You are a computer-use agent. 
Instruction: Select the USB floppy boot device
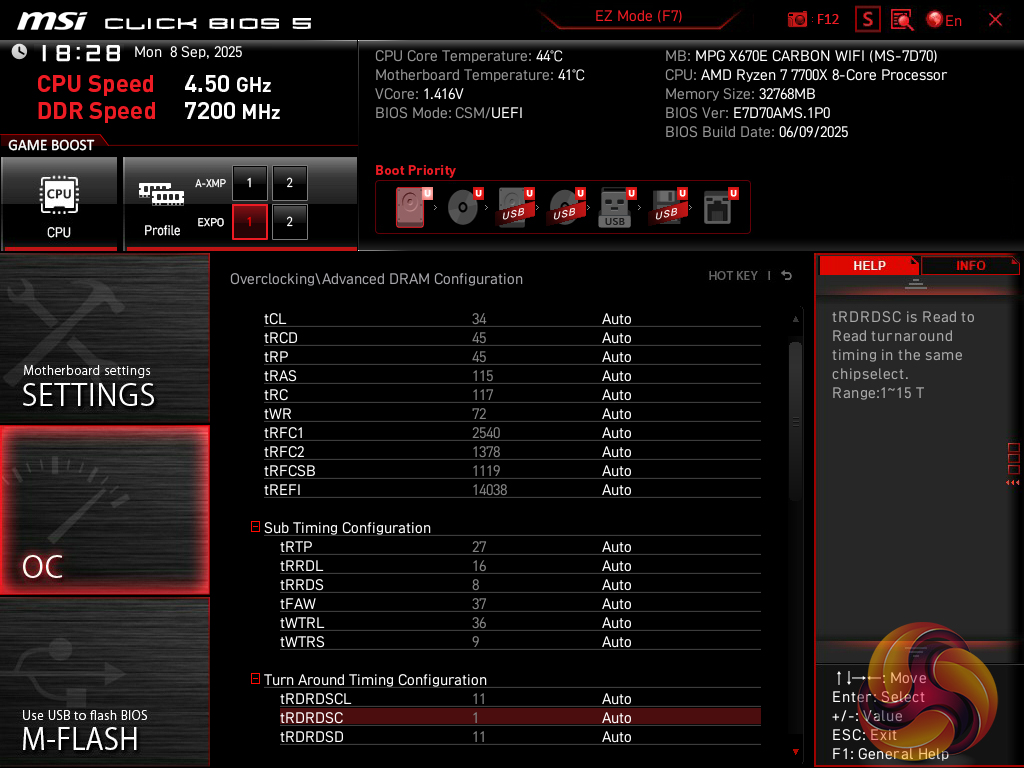[667, 207]
